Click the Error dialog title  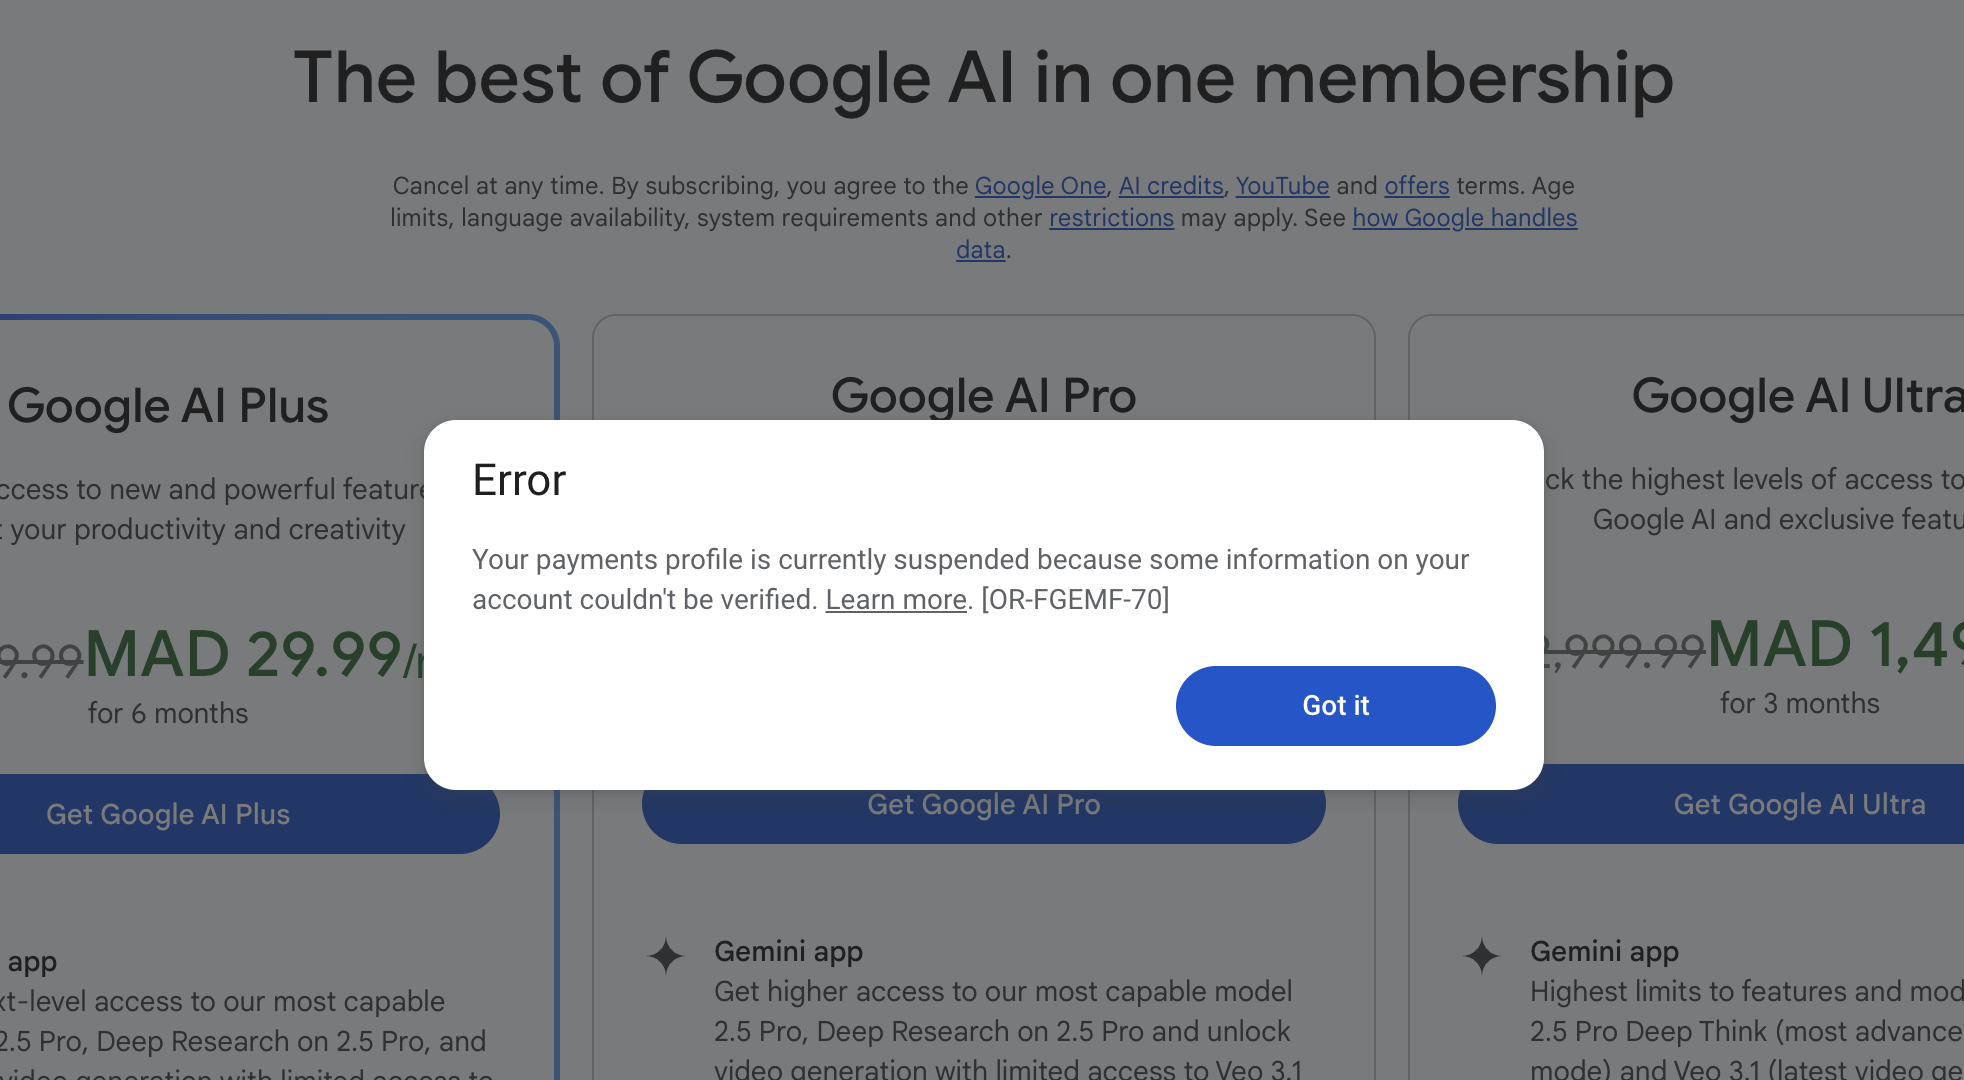click(519, 481)
